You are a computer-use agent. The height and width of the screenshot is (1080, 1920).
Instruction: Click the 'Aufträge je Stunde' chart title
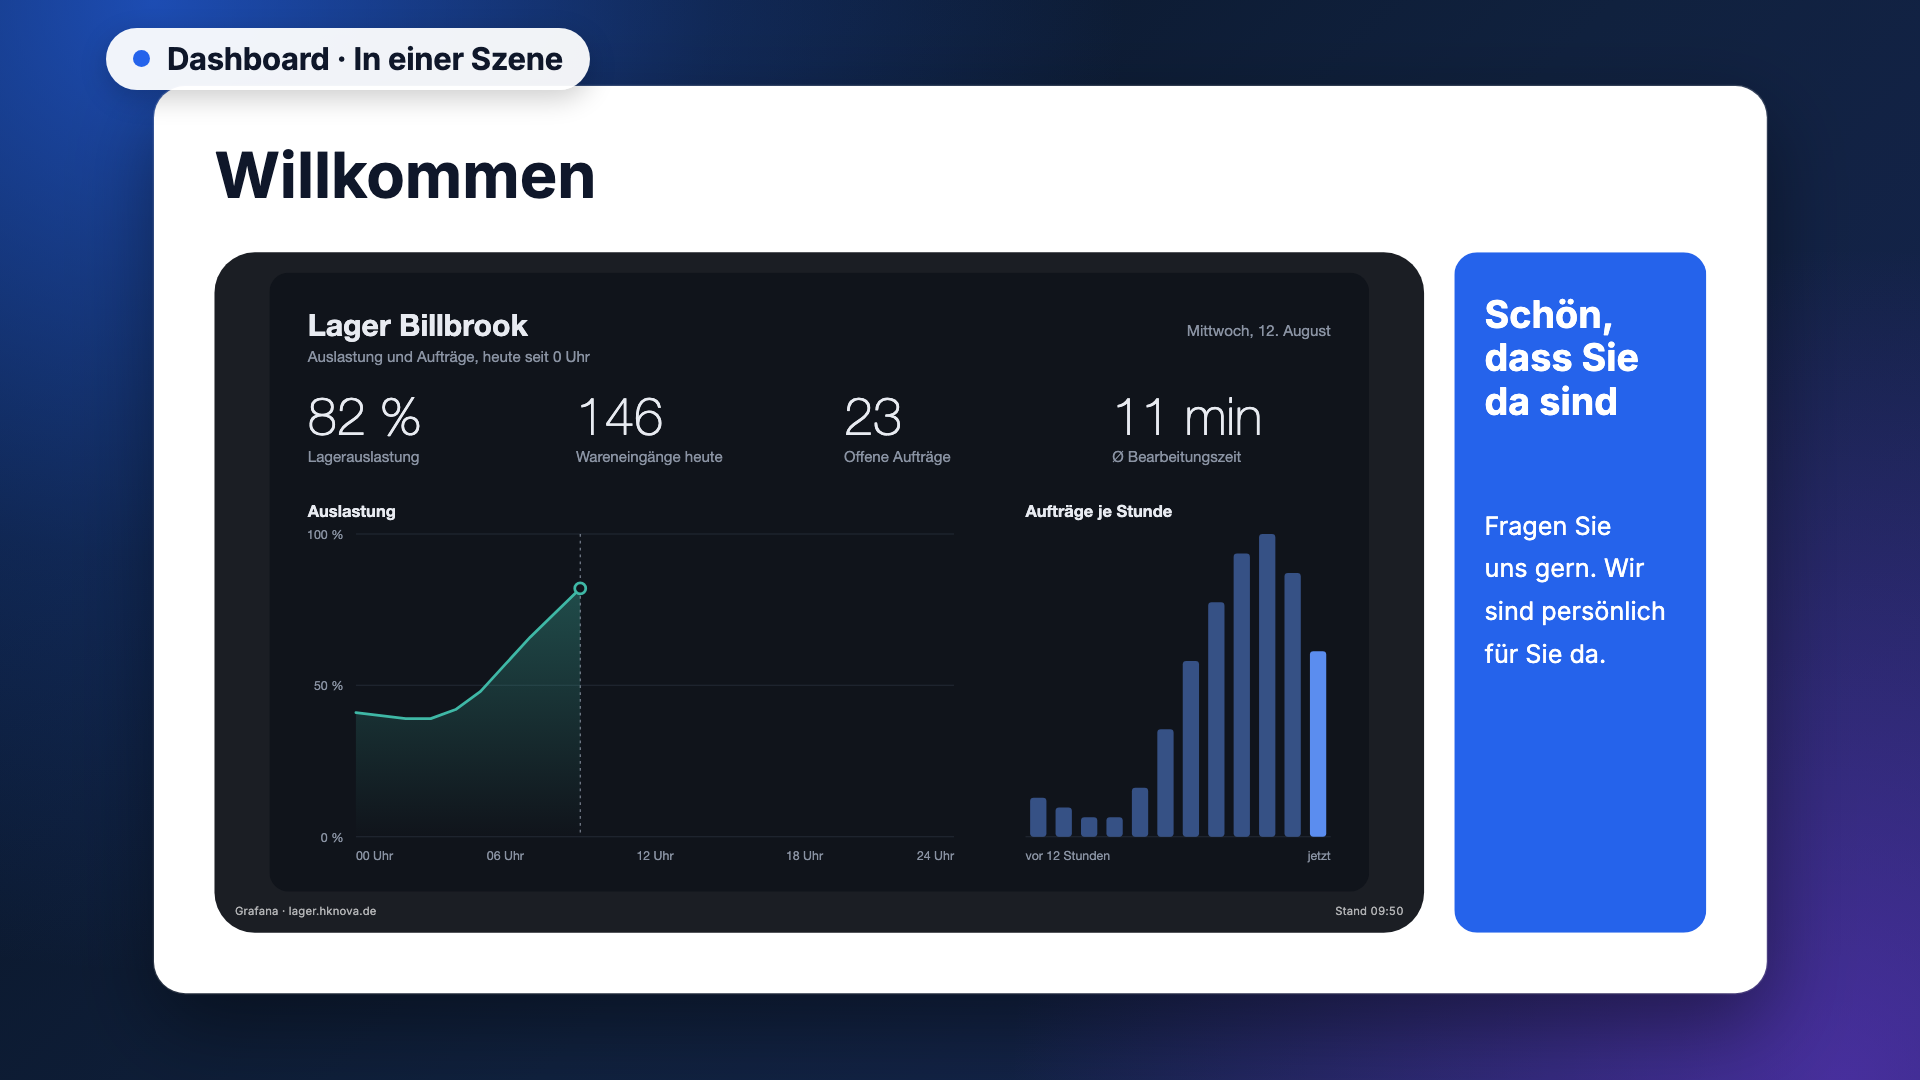tap(1098, 511)
